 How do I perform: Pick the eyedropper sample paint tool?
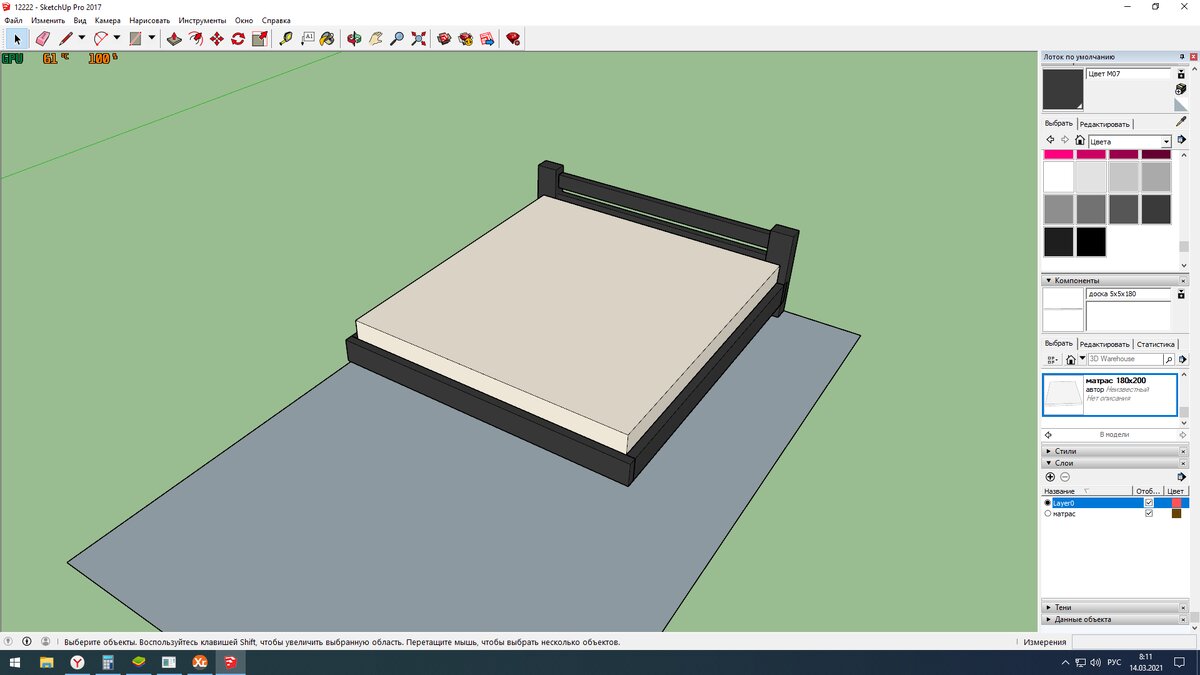click(1181, 122)
